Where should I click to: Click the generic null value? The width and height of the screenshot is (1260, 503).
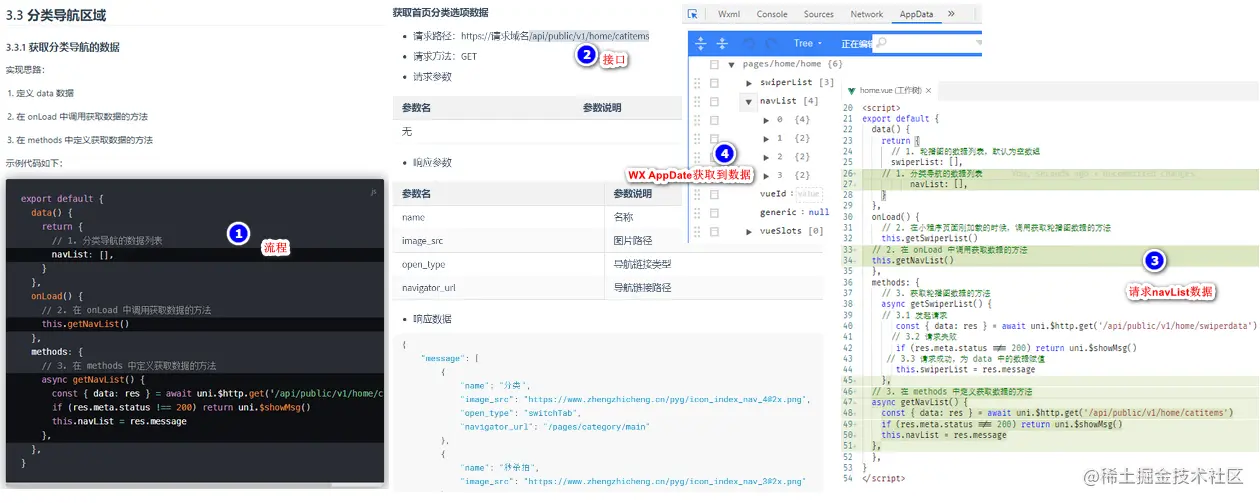point(819,212)
